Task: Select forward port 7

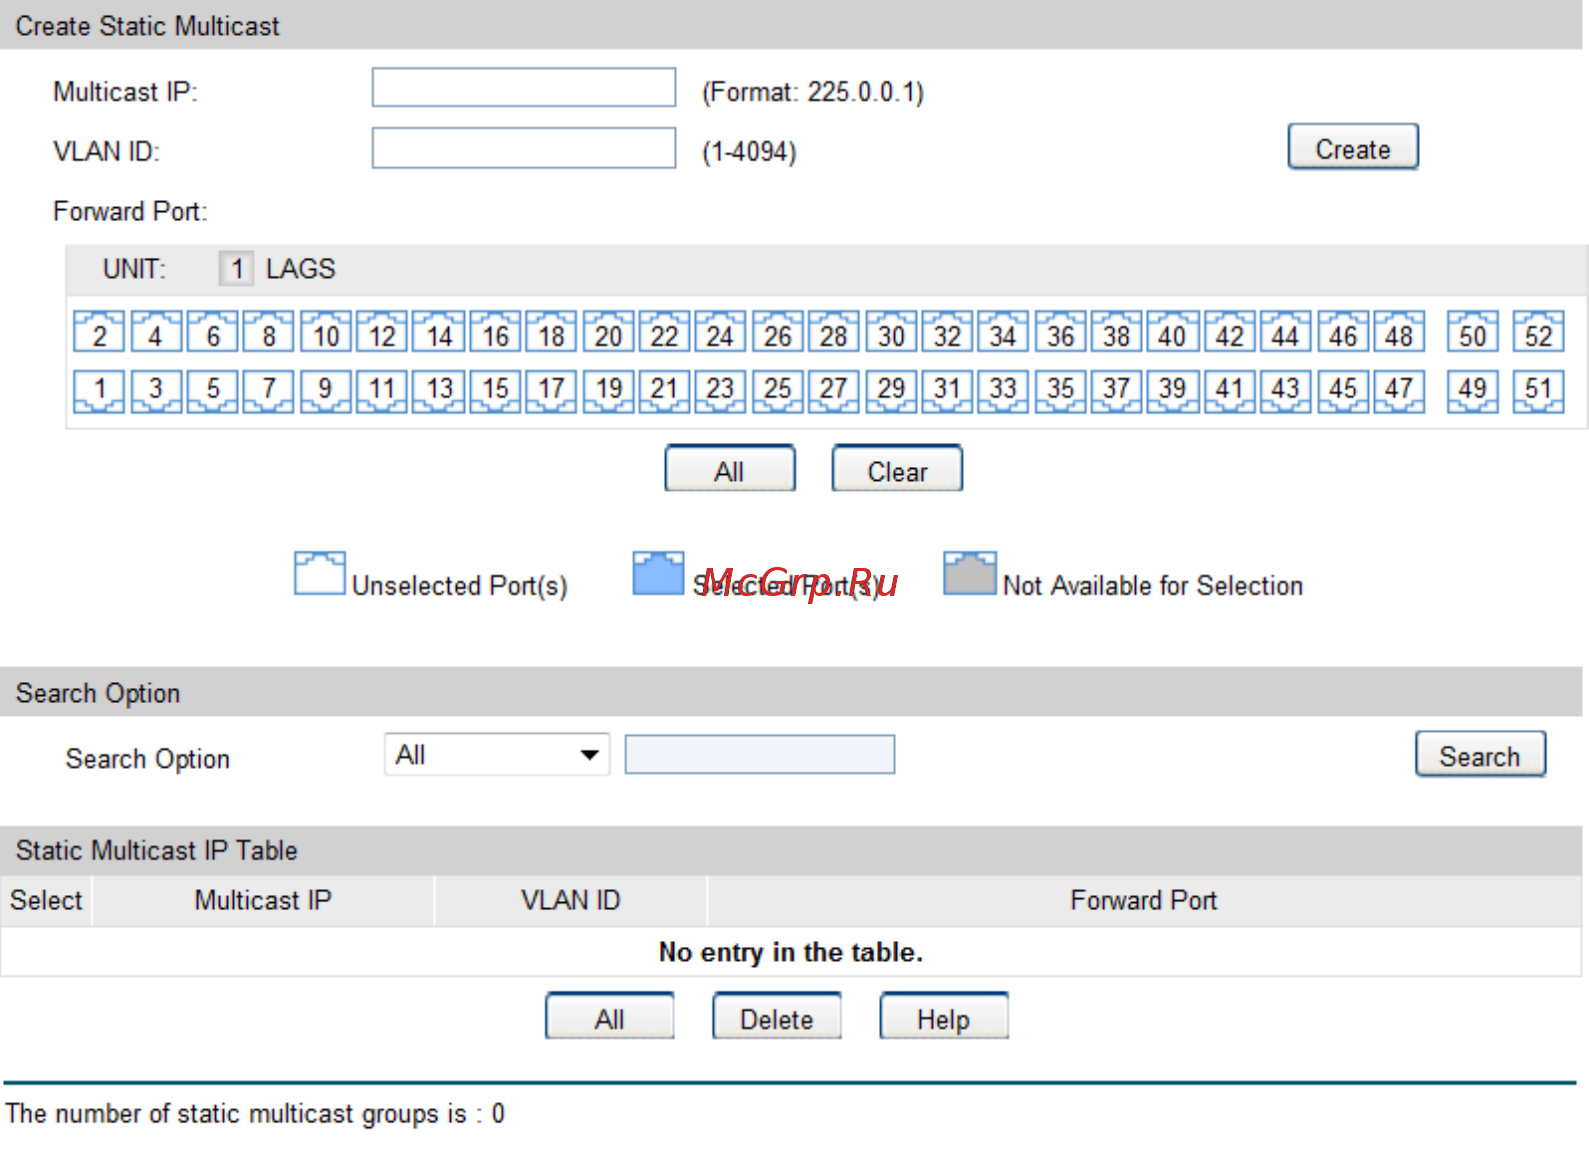Action: (269, 391)
